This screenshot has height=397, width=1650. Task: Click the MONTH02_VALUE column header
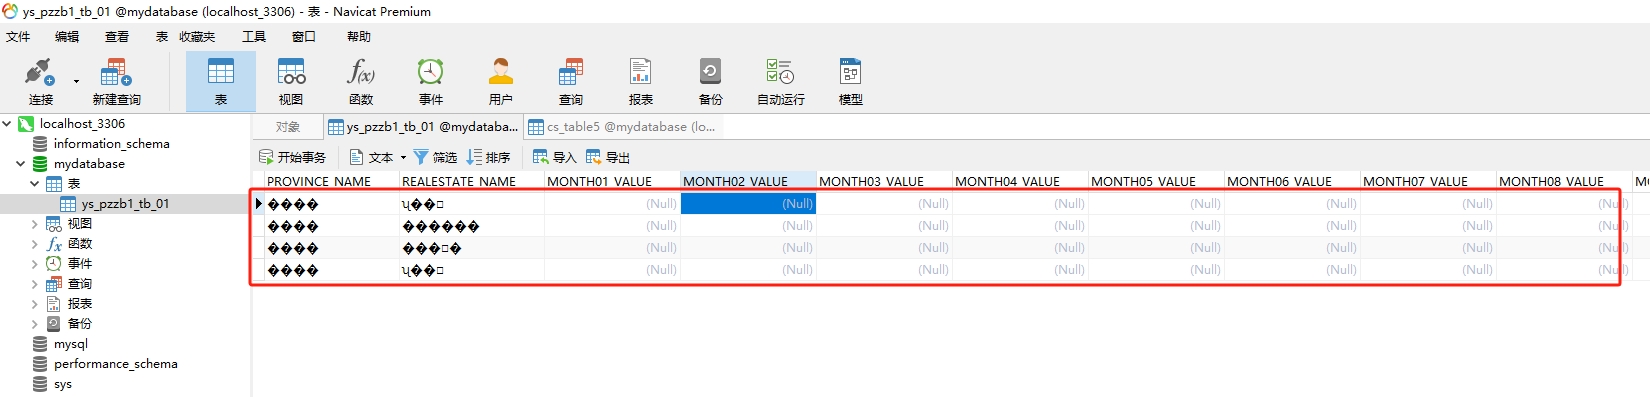click(748, 181)
